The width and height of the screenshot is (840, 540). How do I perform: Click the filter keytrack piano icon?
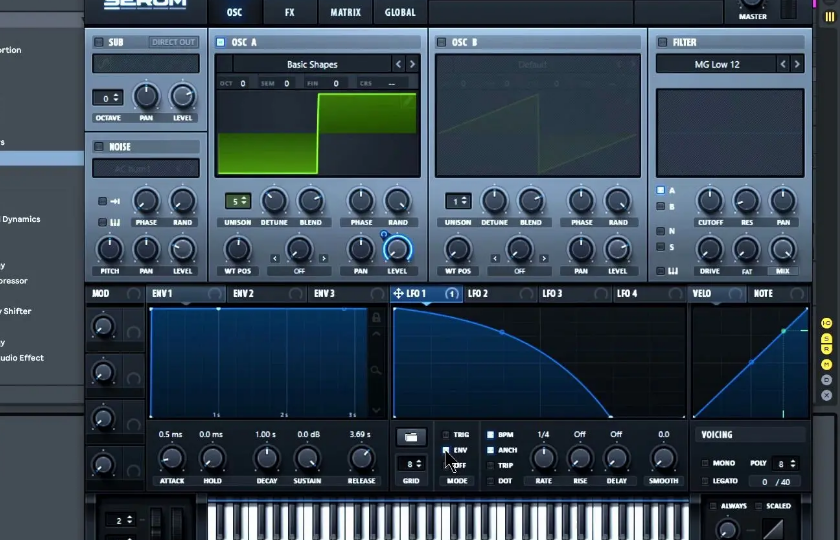[x=673, y=271]
